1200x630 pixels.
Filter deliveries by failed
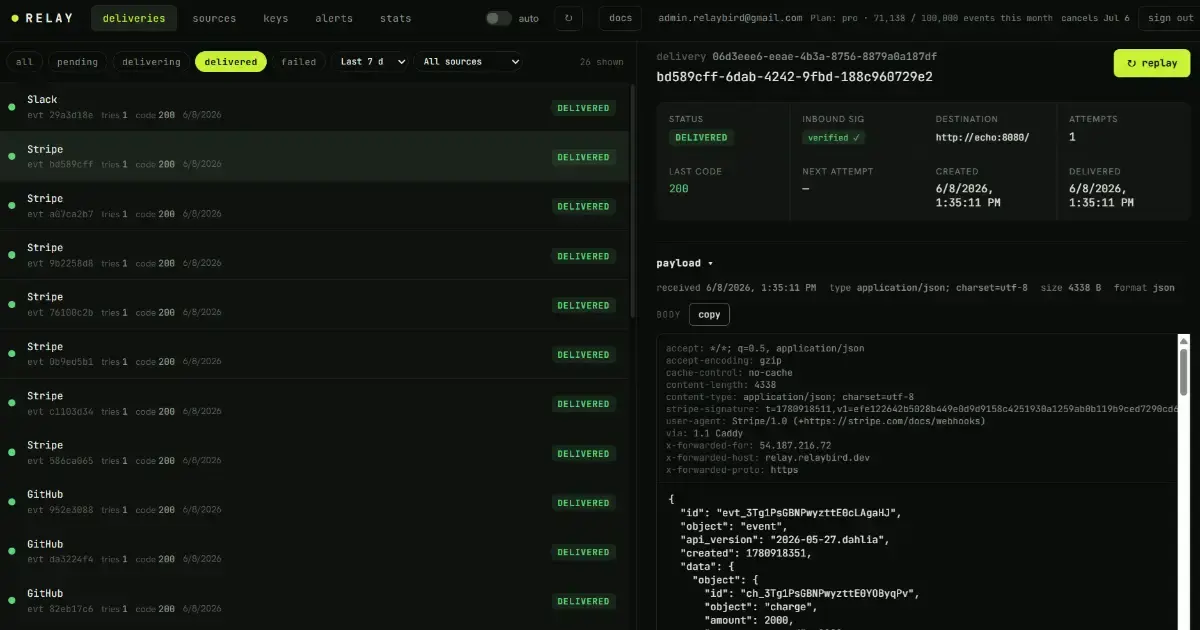click(x=299, y=62)
